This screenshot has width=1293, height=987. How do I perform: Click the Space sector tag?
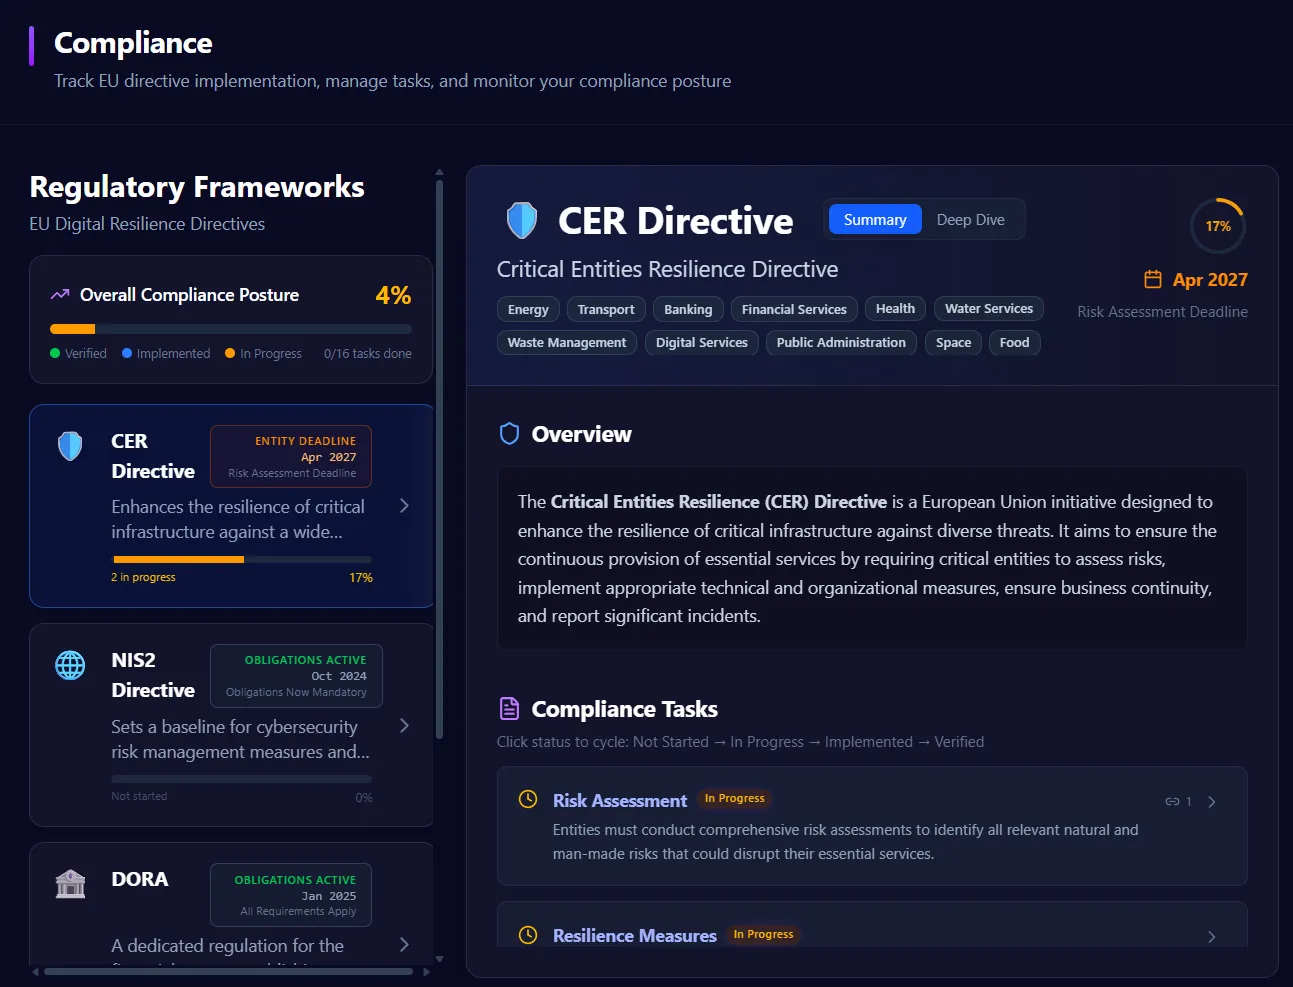click(954, 342)
